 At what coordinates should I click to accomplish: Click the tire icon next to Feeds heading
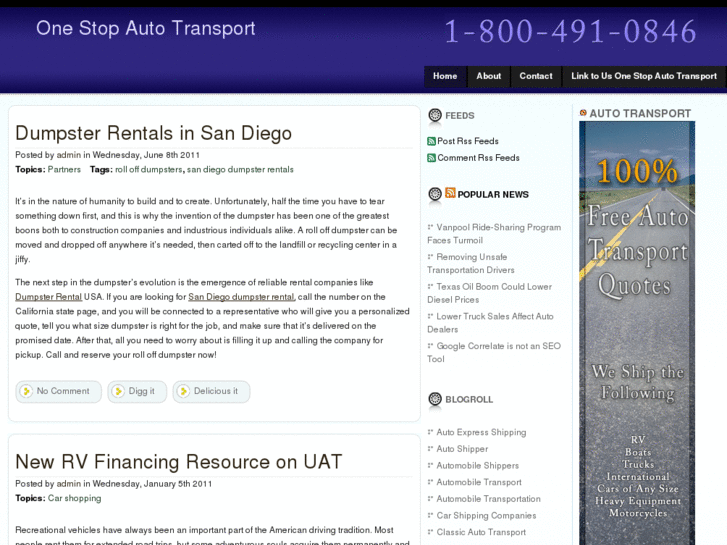pos(435,115)
